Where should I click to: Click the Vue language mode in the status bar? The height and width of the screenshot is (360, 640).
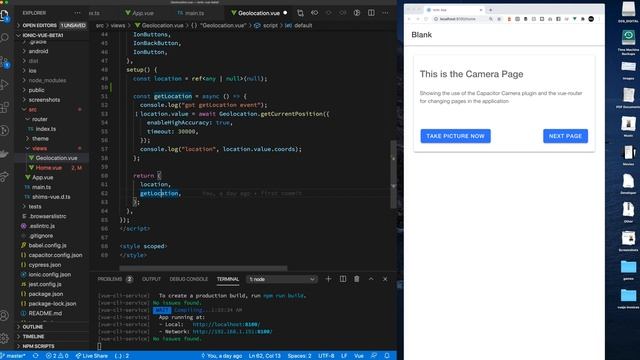(x=359, y=356)
